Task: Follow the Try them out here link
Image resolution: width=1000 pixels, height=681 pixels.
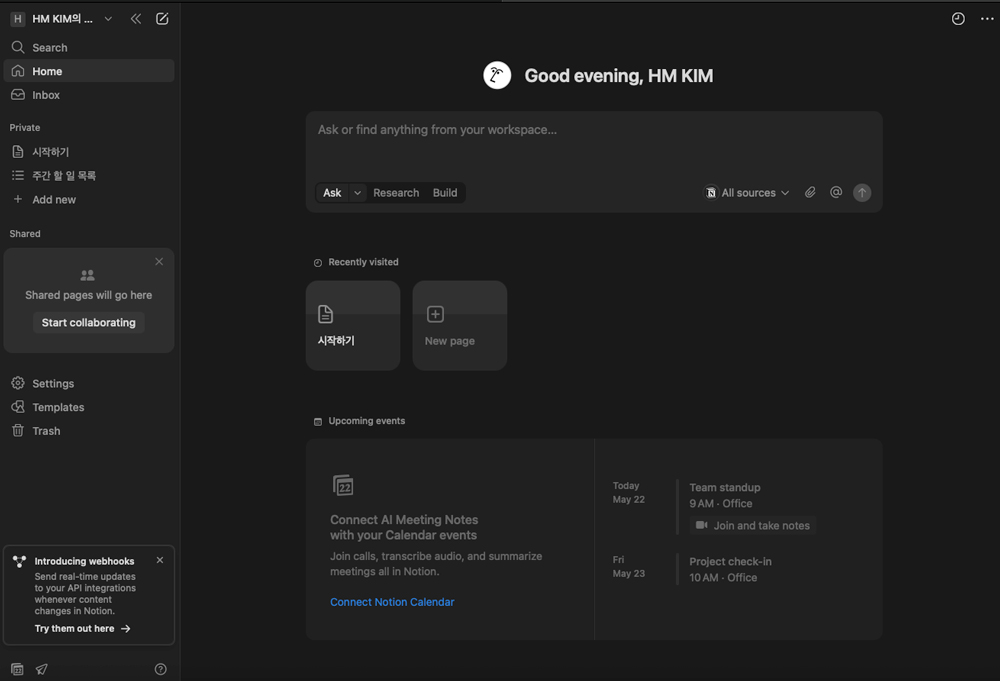Action: 82,629
